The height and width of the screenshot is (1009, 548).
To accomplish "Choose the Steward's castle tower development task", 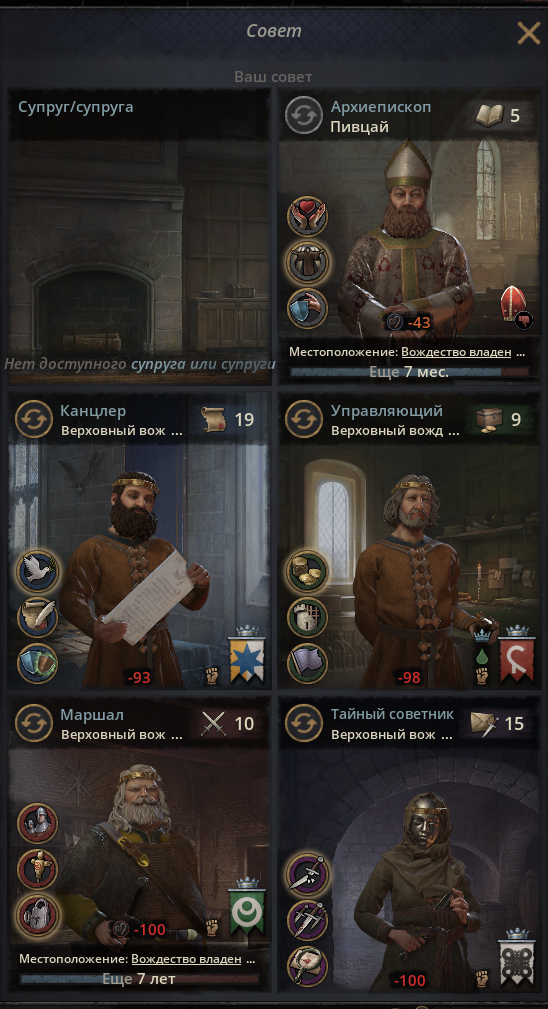I will coord(307,617).
